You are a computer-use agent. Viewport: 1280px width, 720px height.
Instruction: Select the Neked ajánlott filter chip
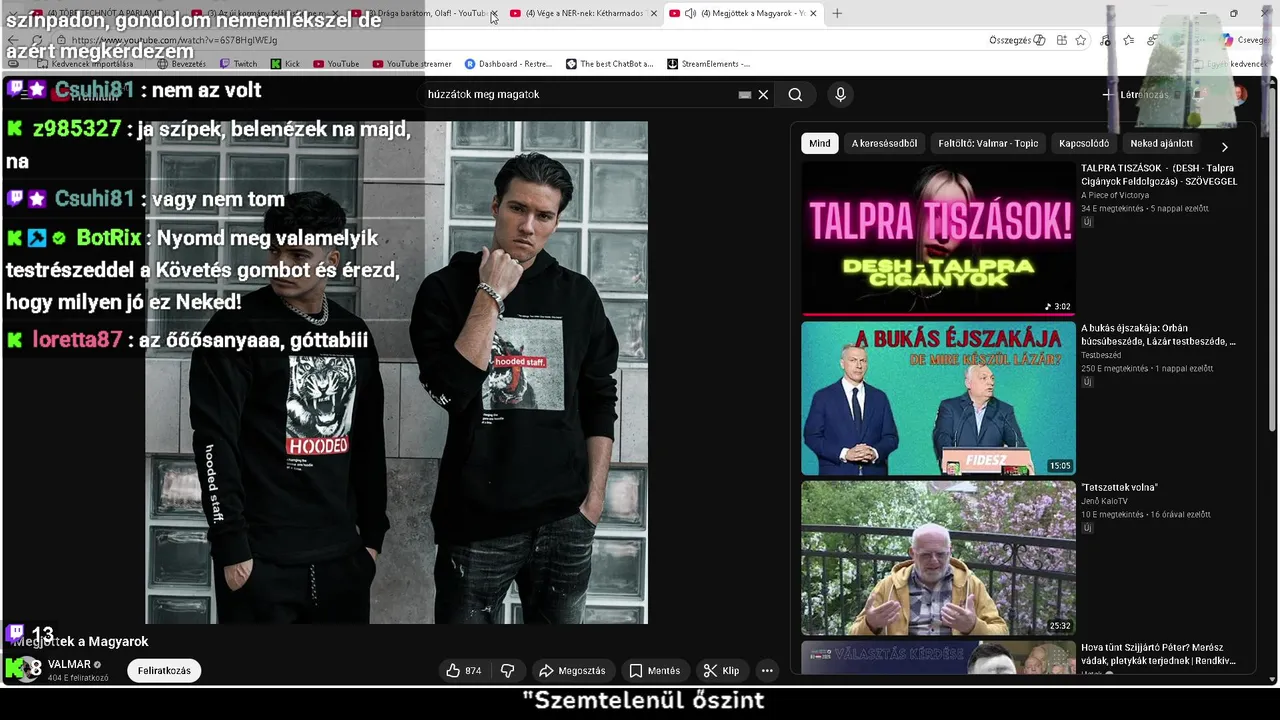click(1161, 143)
